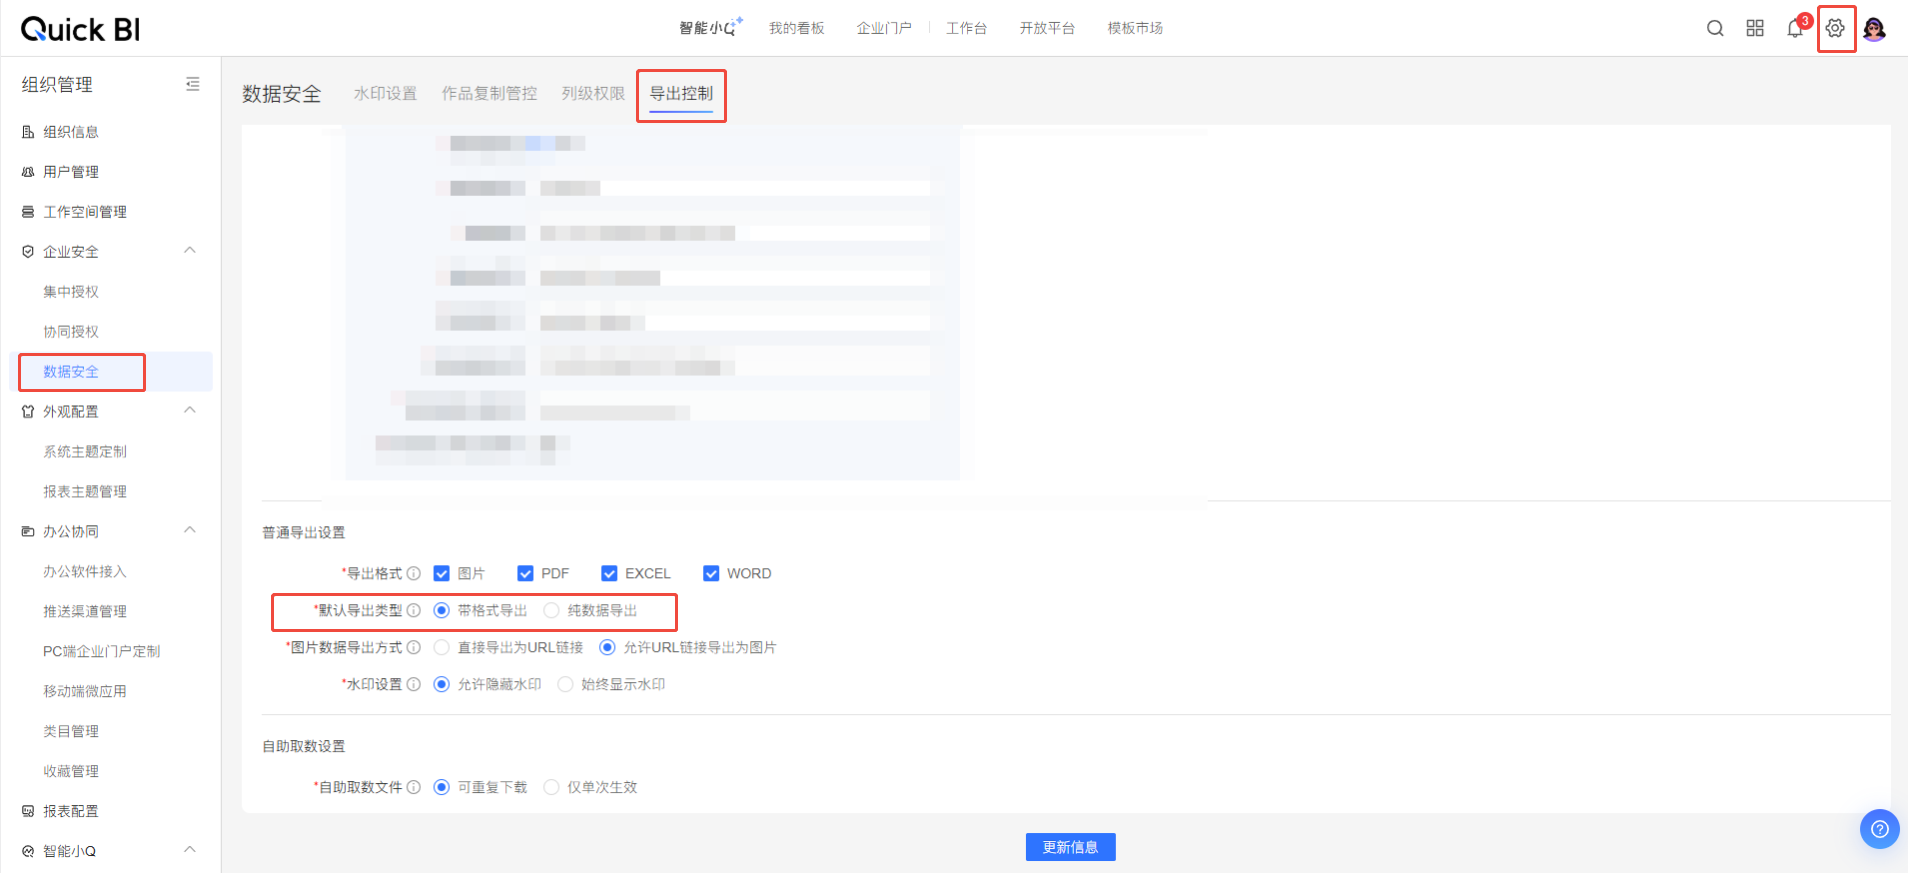This screenshot has width=1908, height=873.
Task: Switch to the 水印设置 tab
Action: [385, 93]
